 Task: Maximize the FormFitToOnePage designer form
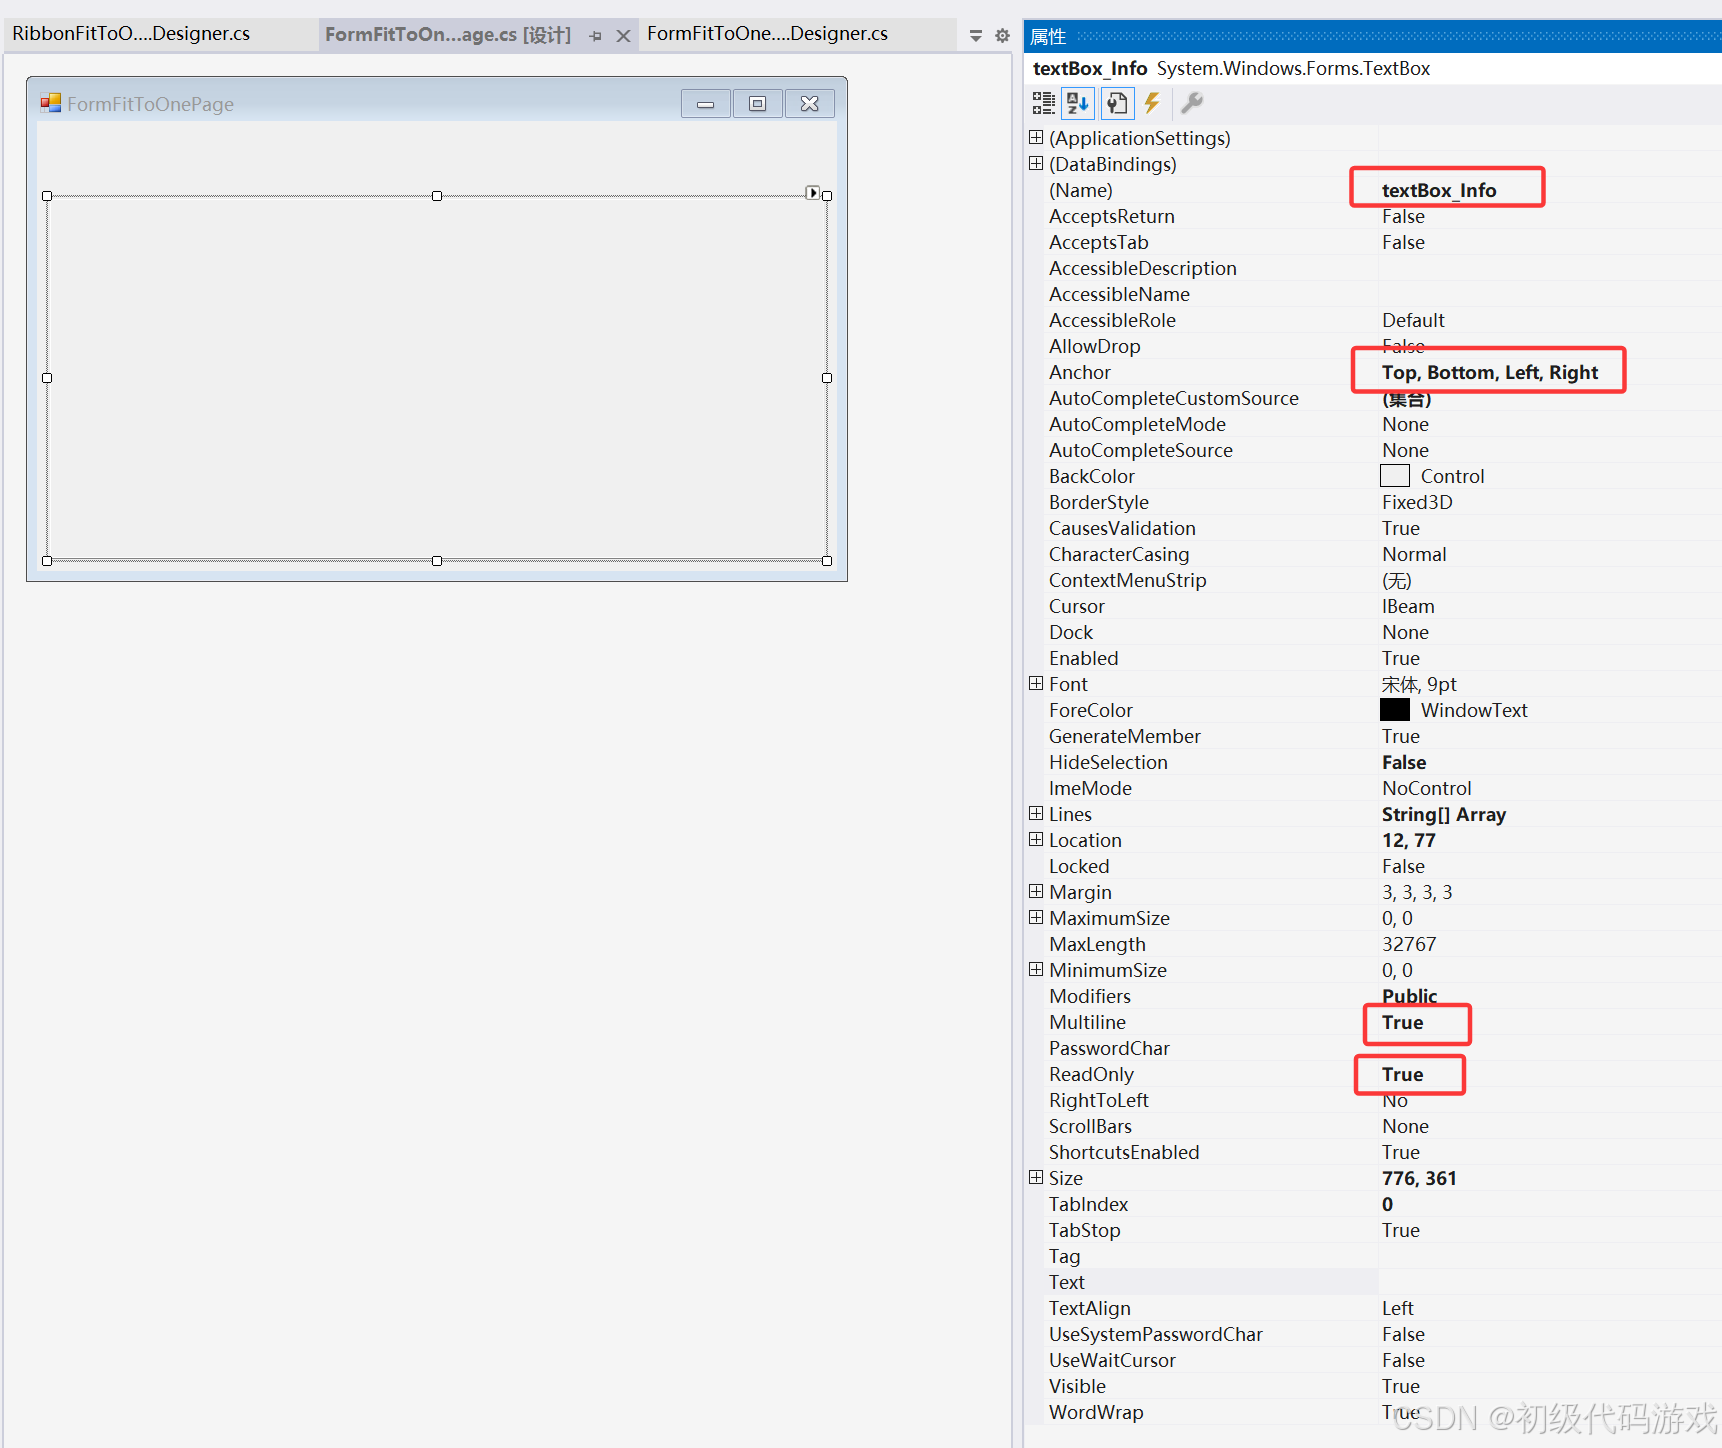(x=758, y=104)
